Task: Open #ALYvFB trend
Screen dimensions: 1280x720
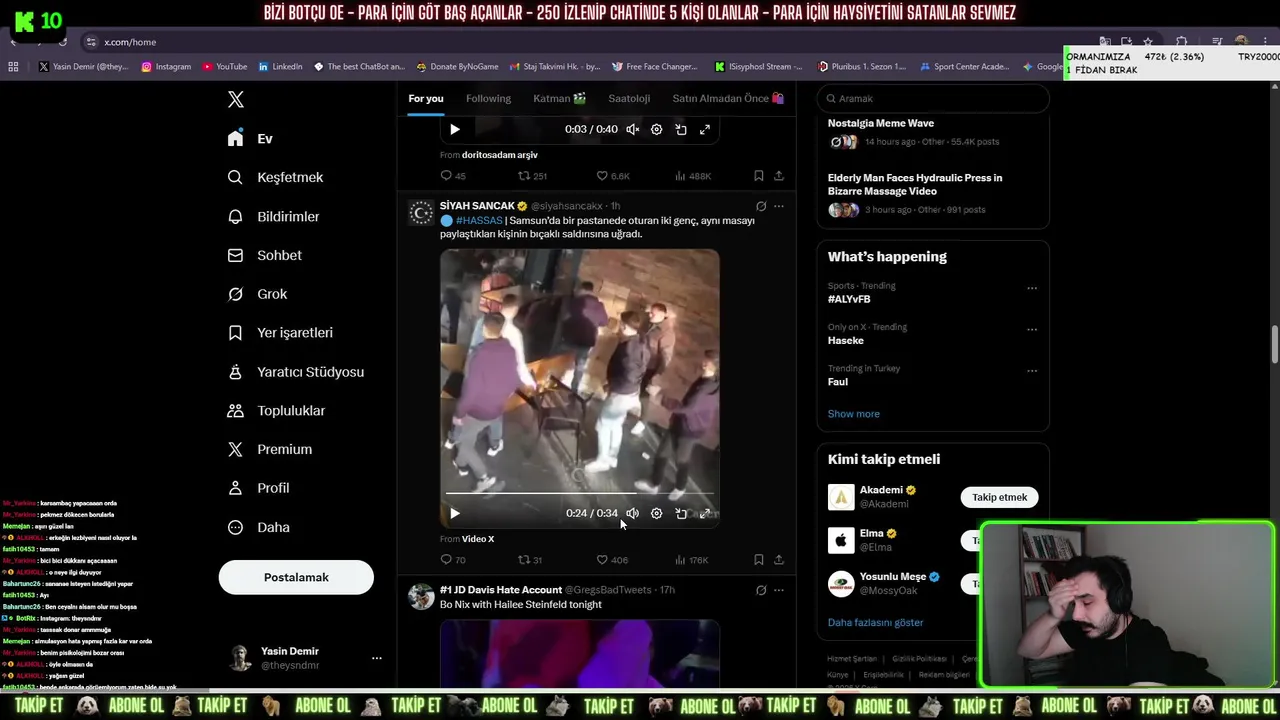Action: pyautogui.click(x=849, y=299)
